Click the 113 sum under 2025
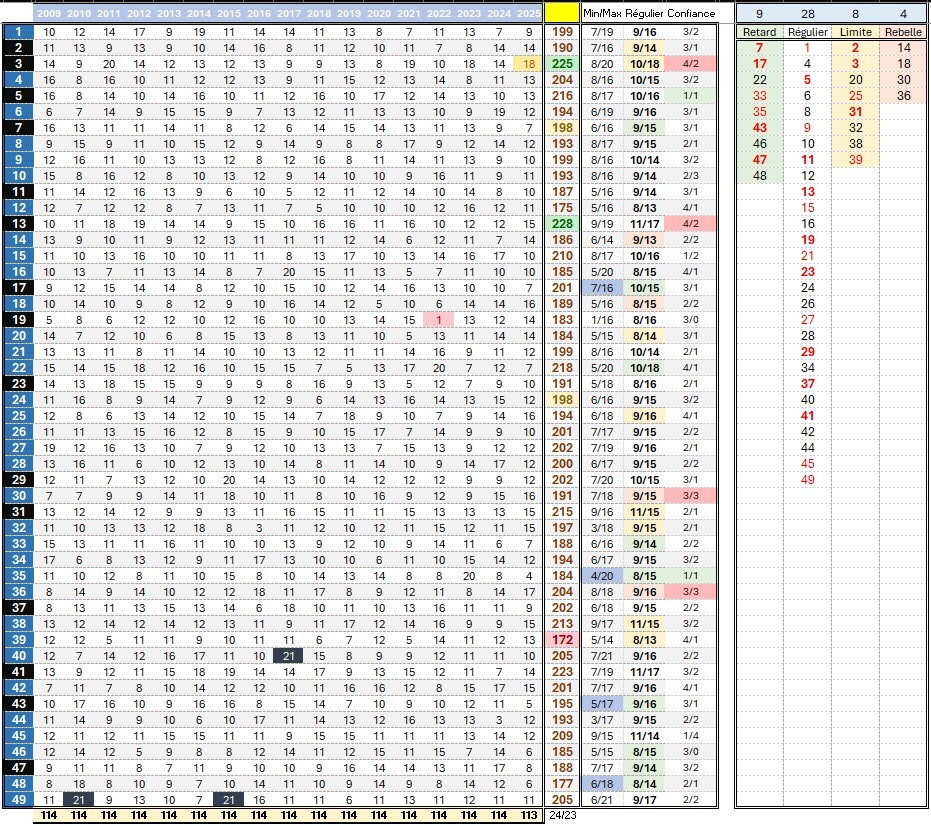Image resolution: width=931 pixels, height=826 pixels. (x=528, y=815)
